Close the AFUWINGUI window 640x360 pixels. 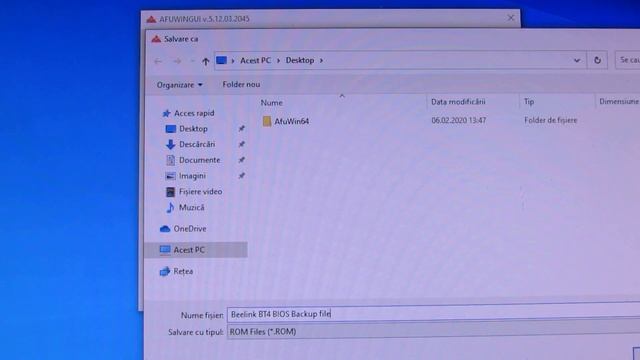(x=511, y=18)
